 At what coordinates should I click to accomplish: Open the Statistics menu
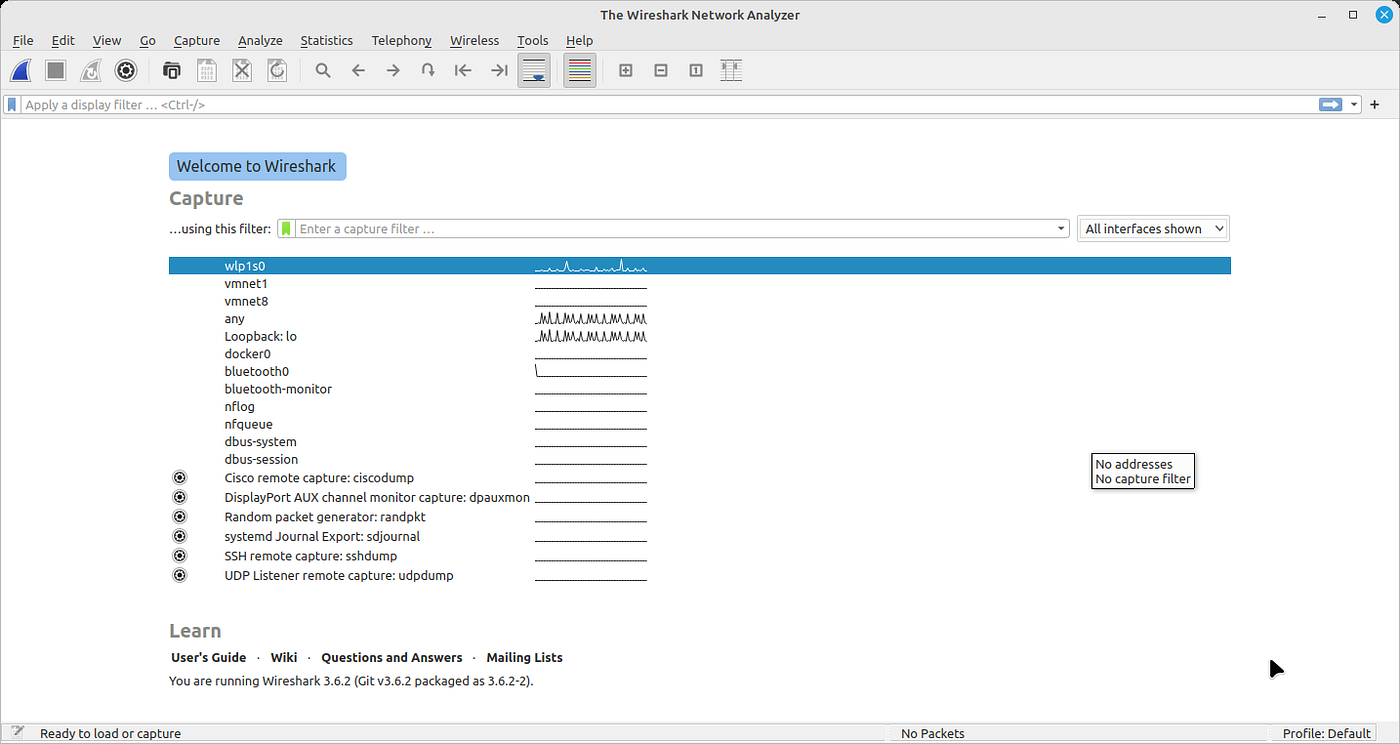click(326, 40)
